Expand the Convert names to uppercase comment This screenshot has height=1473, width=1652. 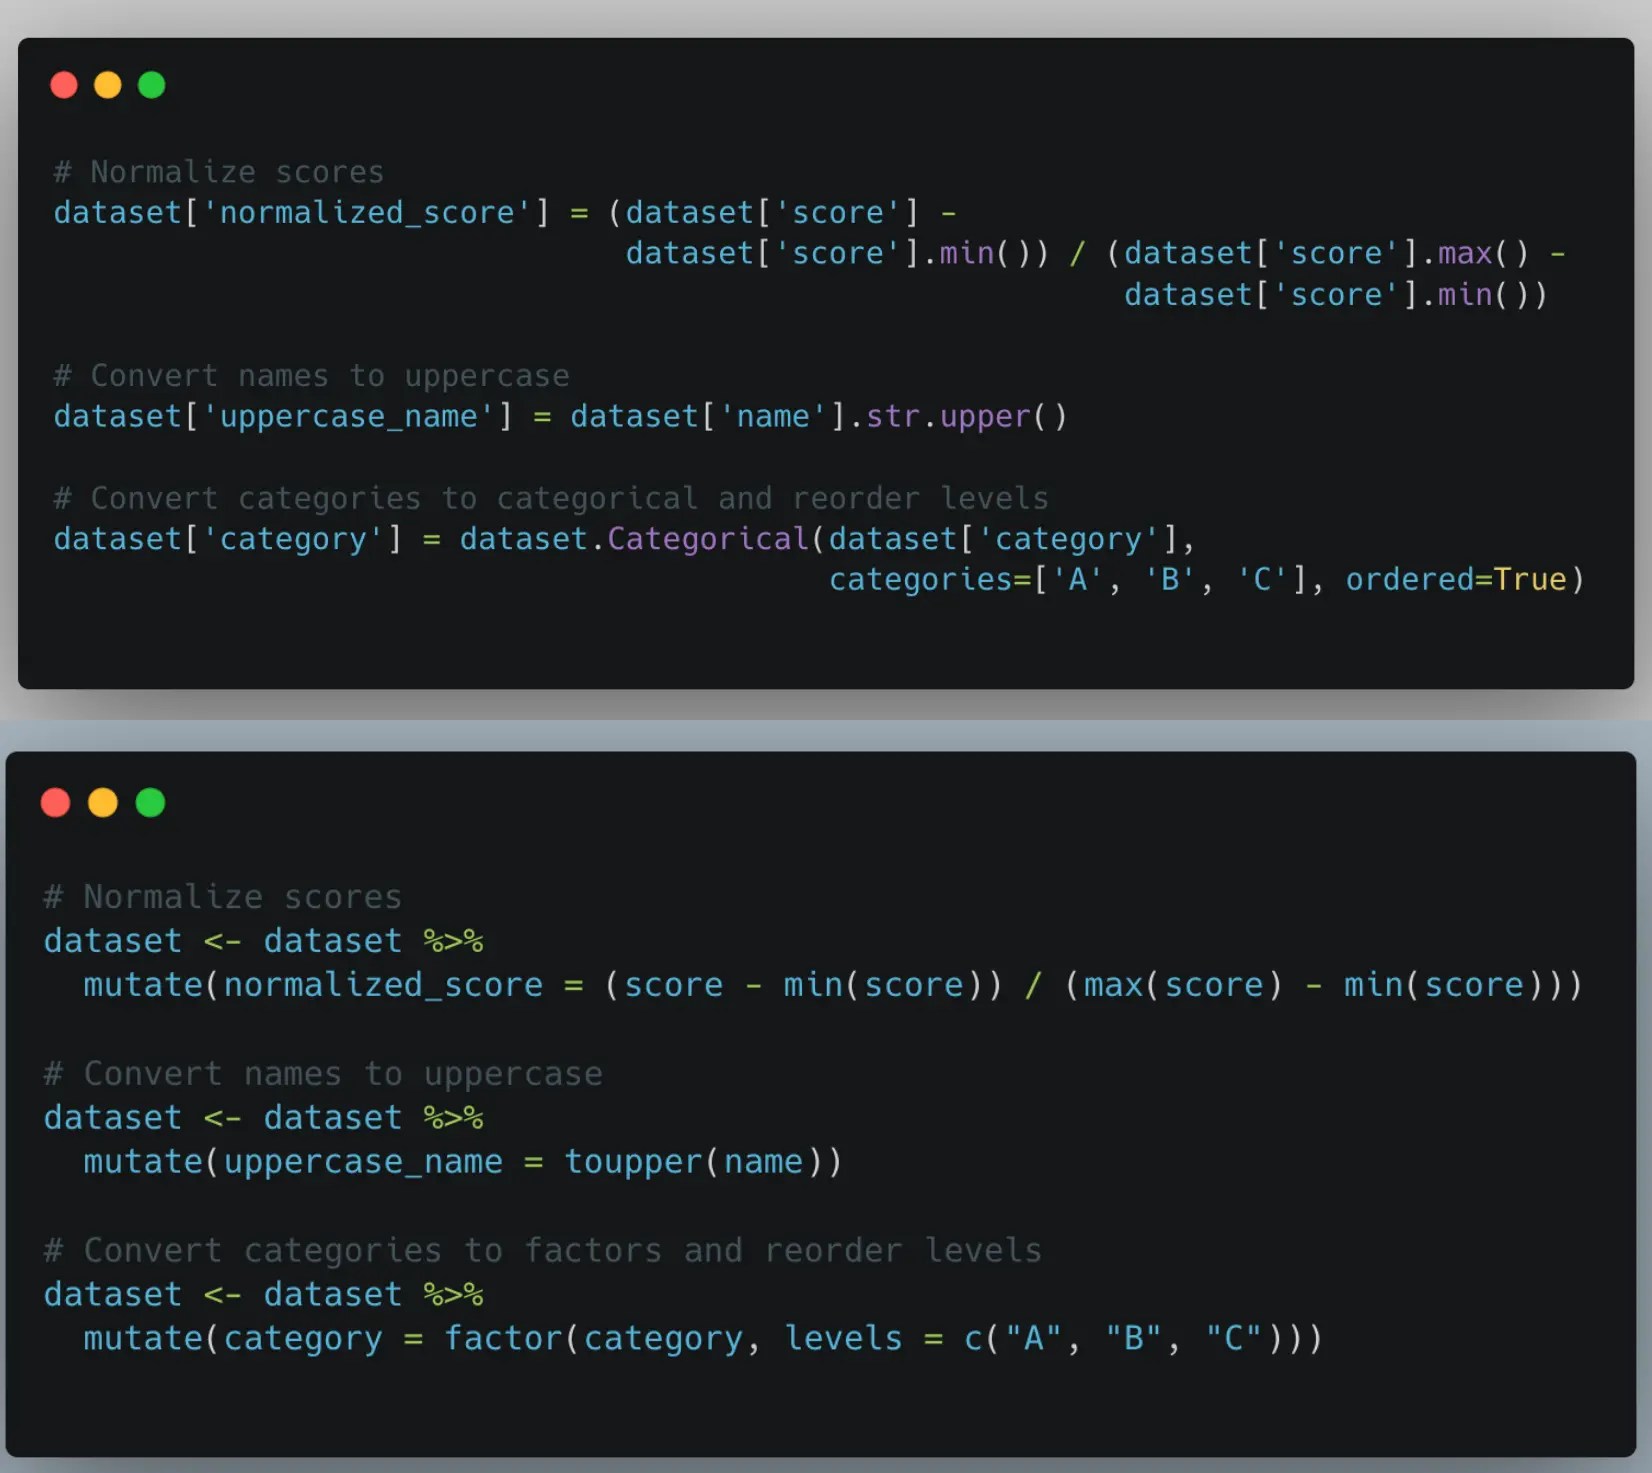pos(311,375)
